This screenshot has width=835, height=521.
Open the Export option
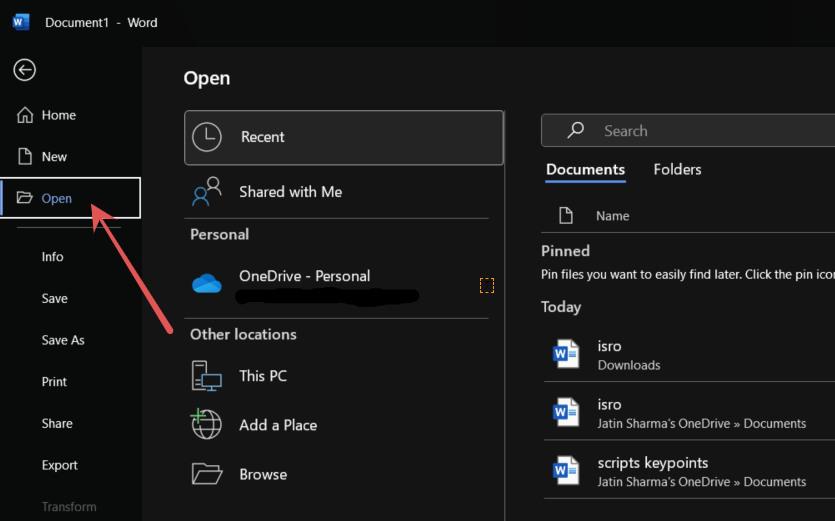click(60, 465)
